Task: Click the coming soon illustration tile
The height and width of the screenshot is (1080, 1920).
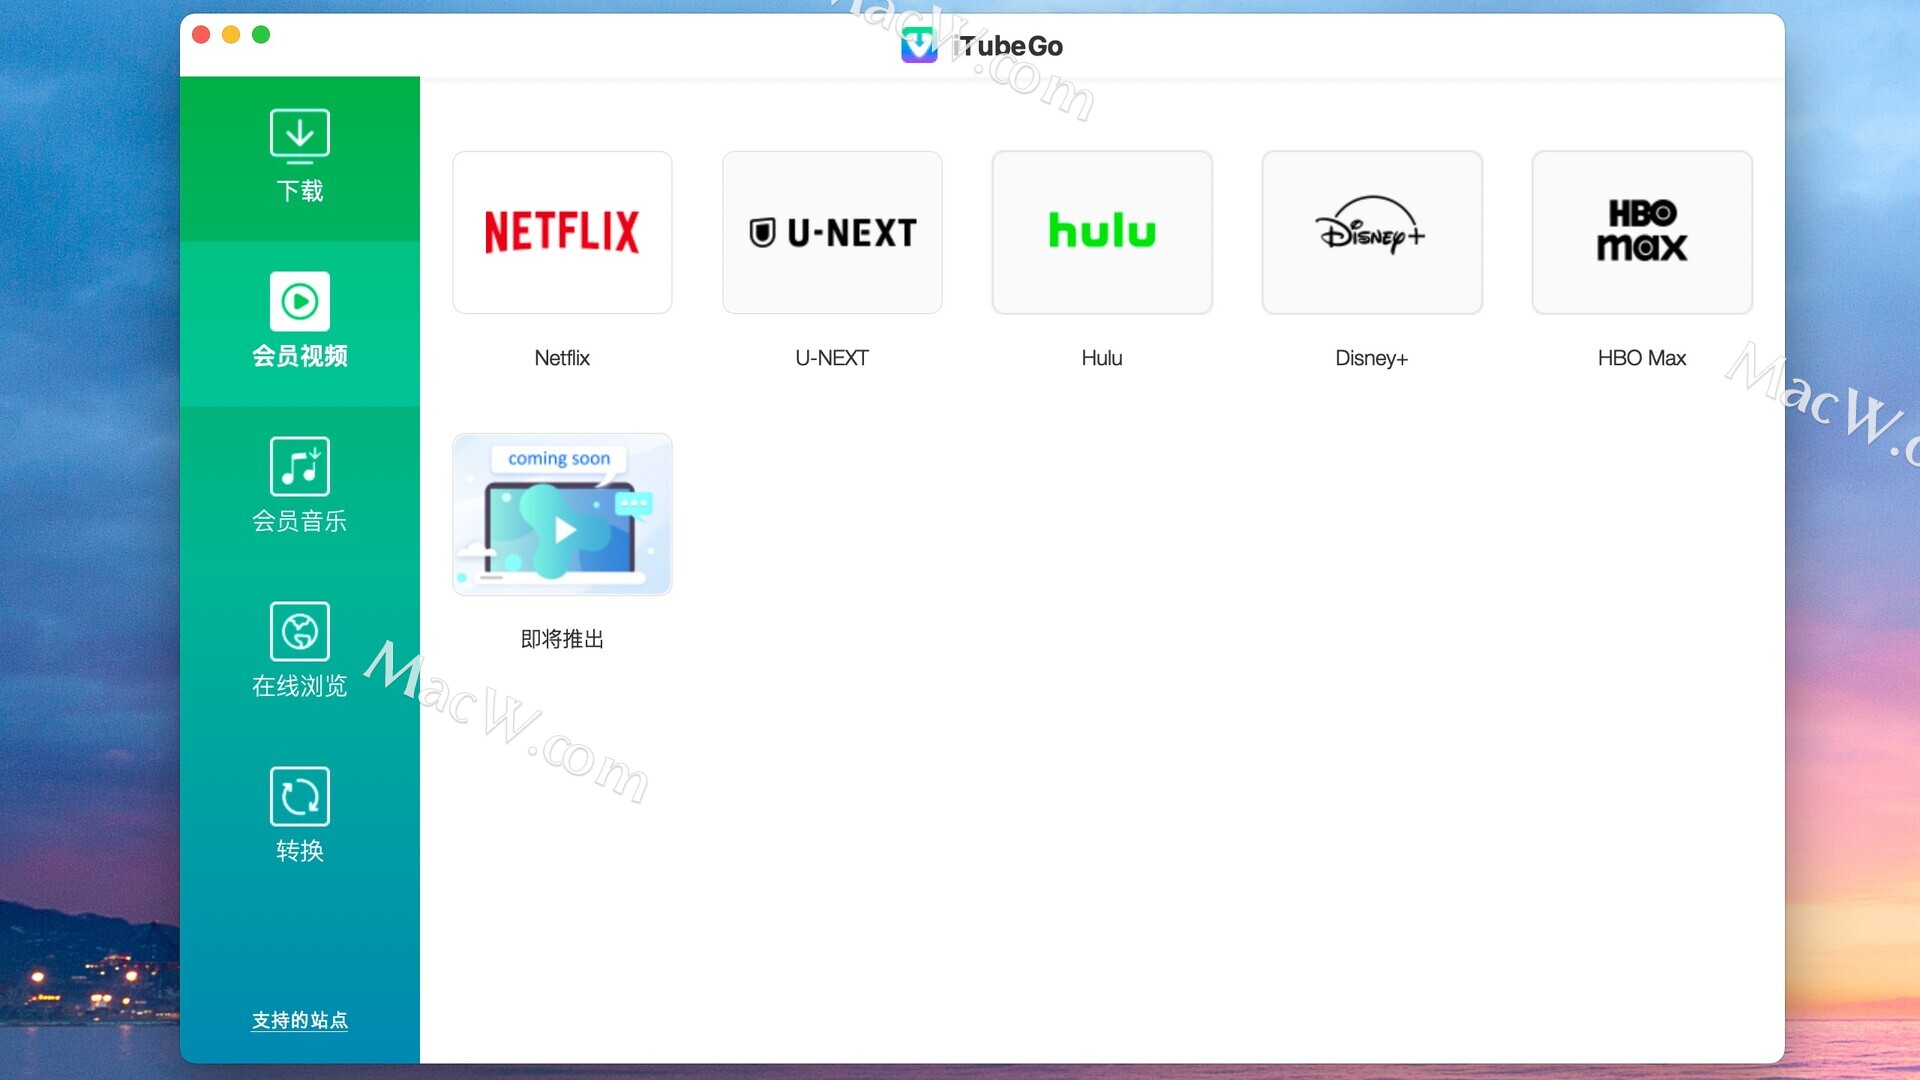Action: point(562,514)
